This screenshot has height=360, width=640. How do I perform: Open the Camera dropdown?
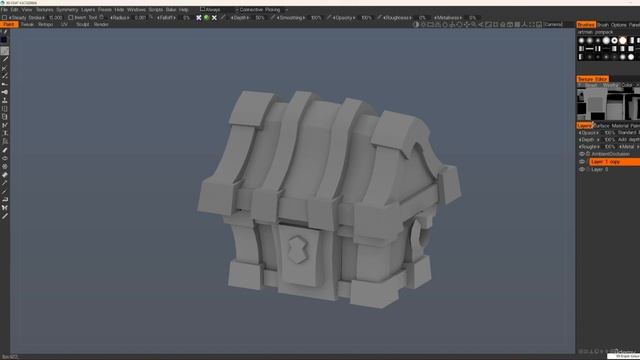point(553,24)
